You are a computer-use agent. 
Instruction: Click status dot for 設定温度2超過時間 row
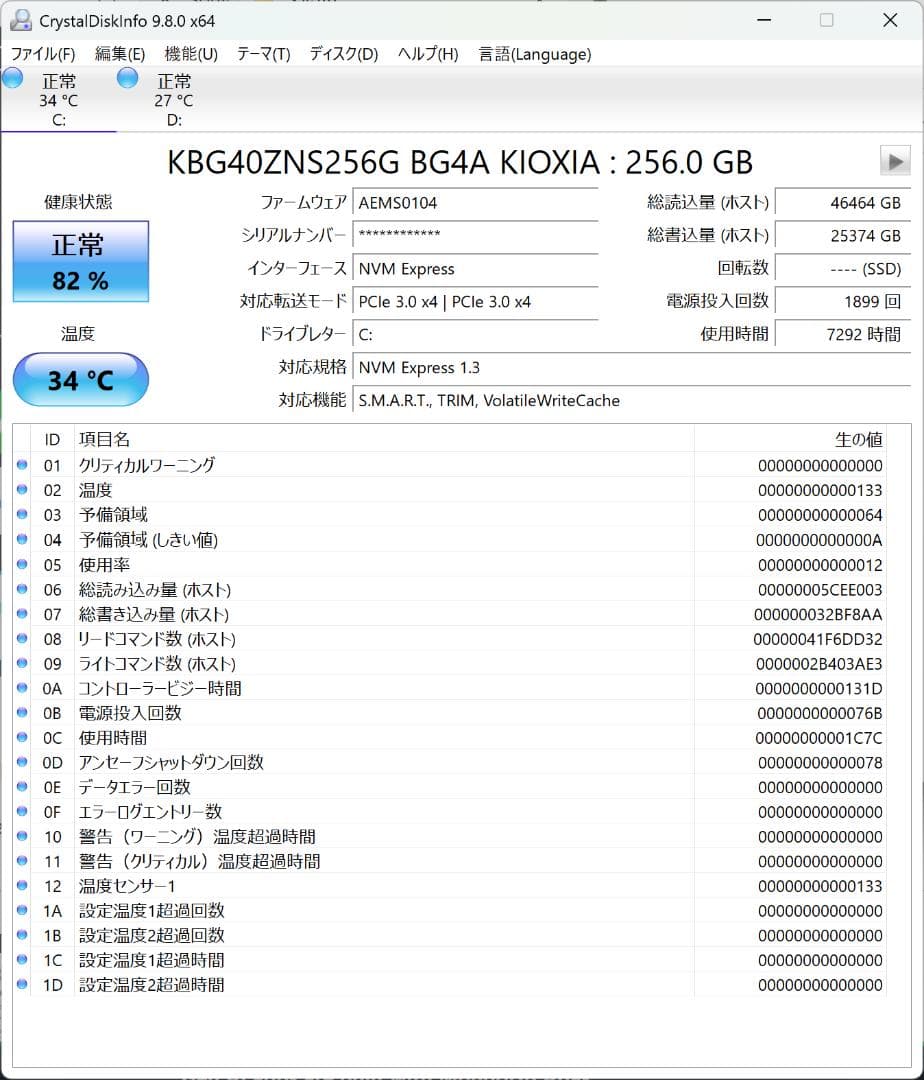click(22, 985)
